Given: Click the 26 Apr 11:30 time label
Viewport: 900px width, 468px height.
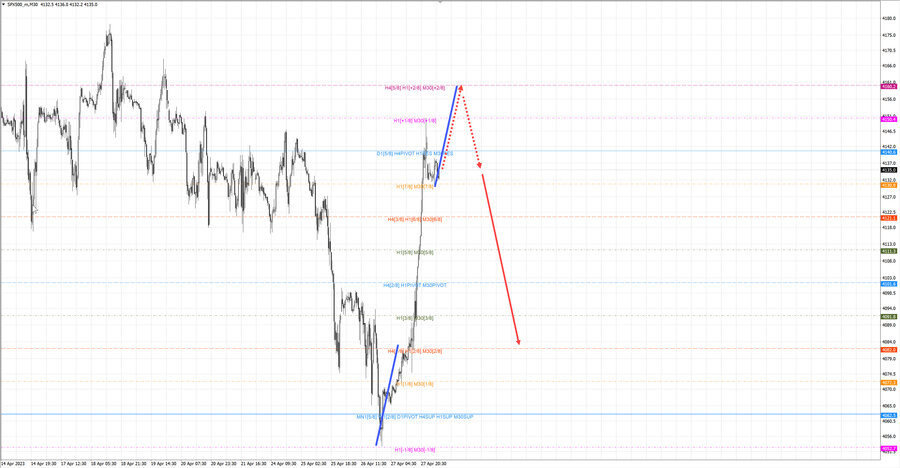Looking at the screenshot, I should click(374, 463).
